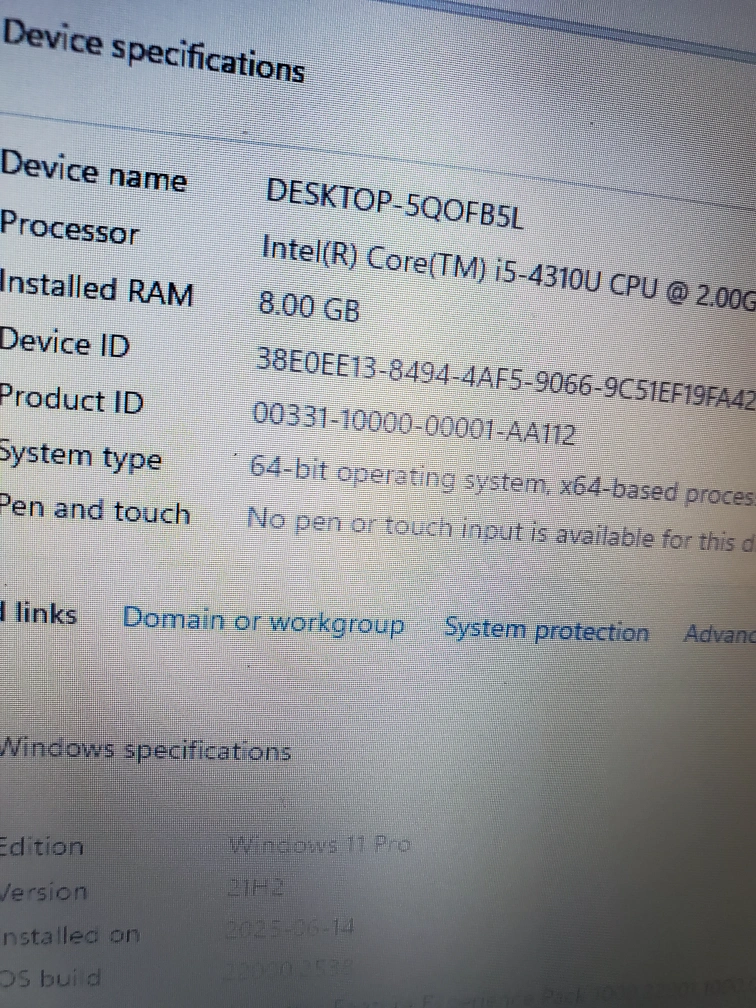Screen dimensions: 756x1008
Task: Click the Processor label
Action: coord(69,228)
